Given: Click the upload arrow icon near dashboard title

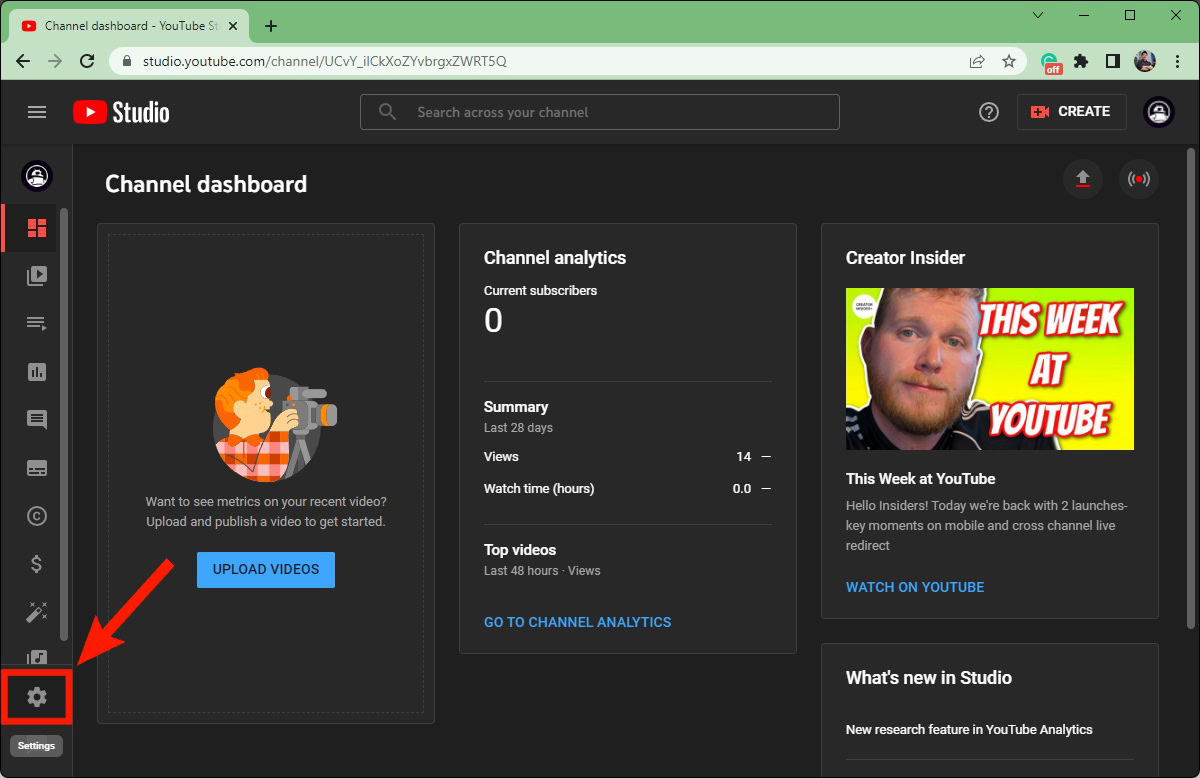Looking at the screenshot, I should pyautogui.click(x=1082, y=180).
